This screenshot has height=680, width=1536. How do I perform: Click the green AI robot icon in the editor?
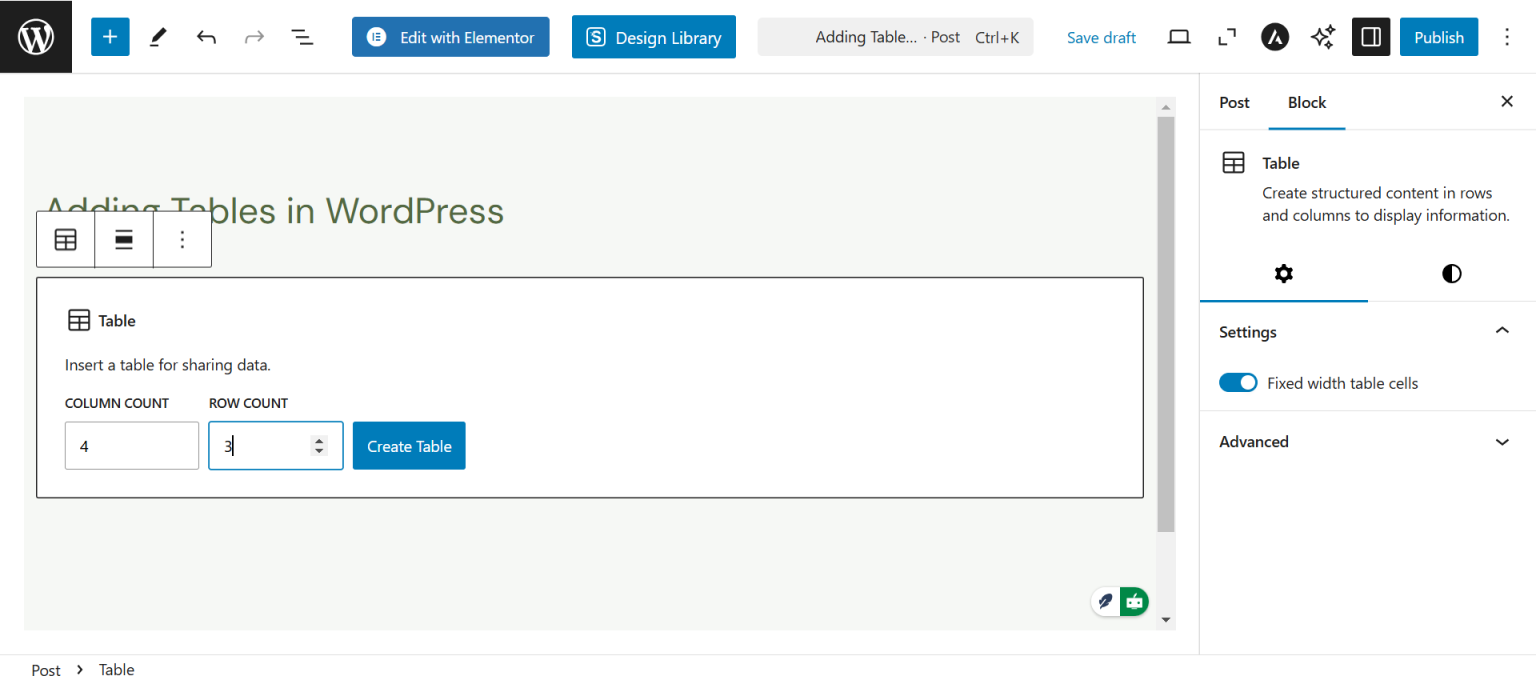pos(1134,601)
